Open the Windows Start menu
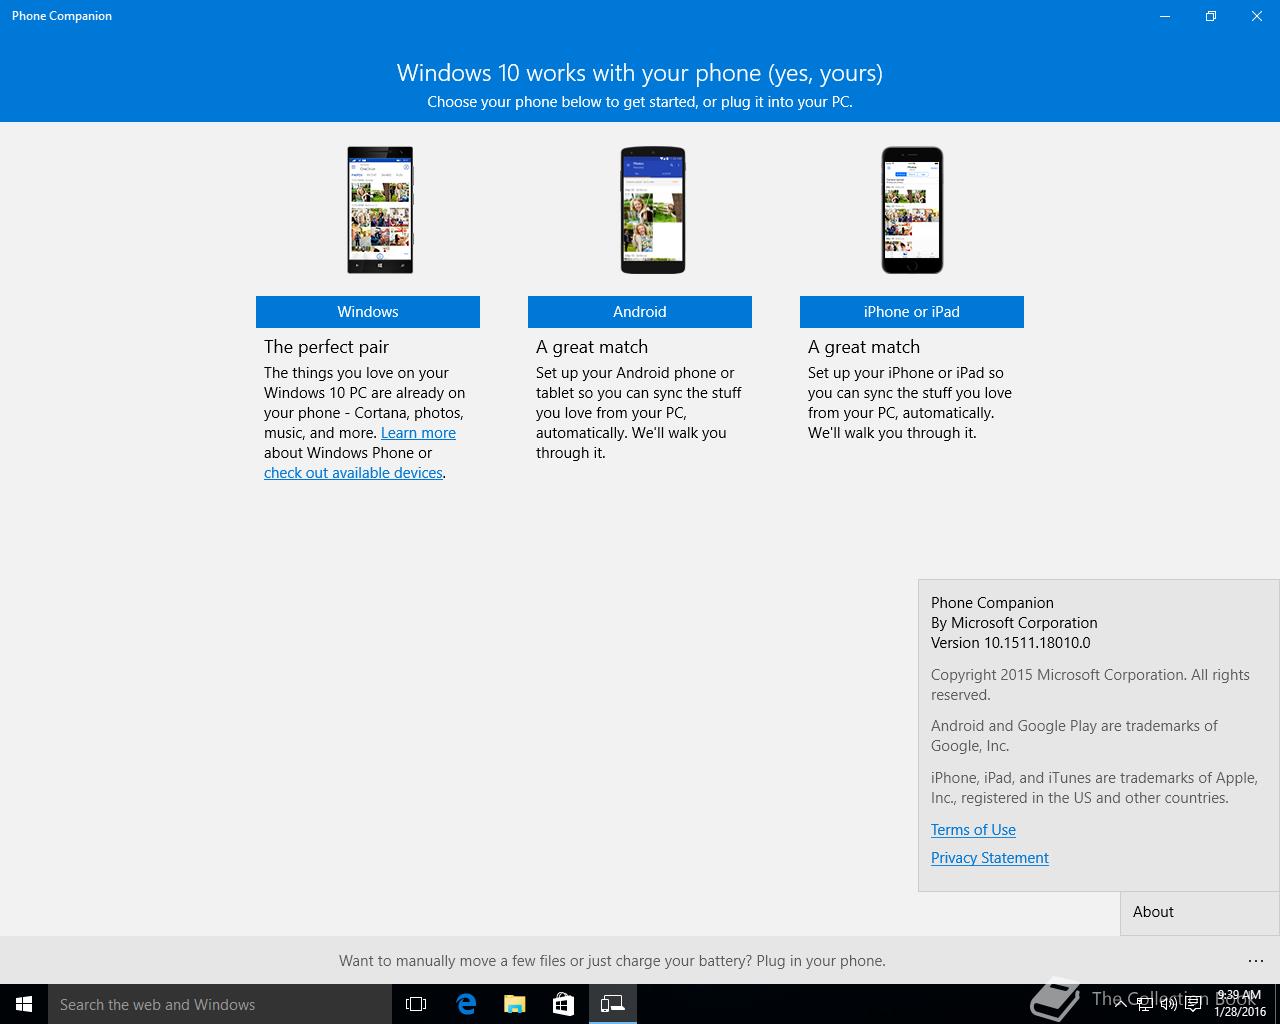Image resolution: width=1280 pixels, height=1024 pixels. click(24, 1004)
